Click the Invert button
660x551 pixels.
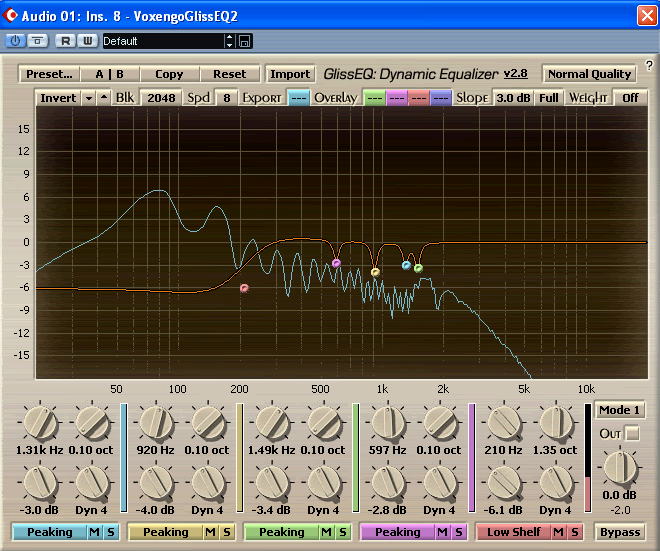(x=58, y=98)
